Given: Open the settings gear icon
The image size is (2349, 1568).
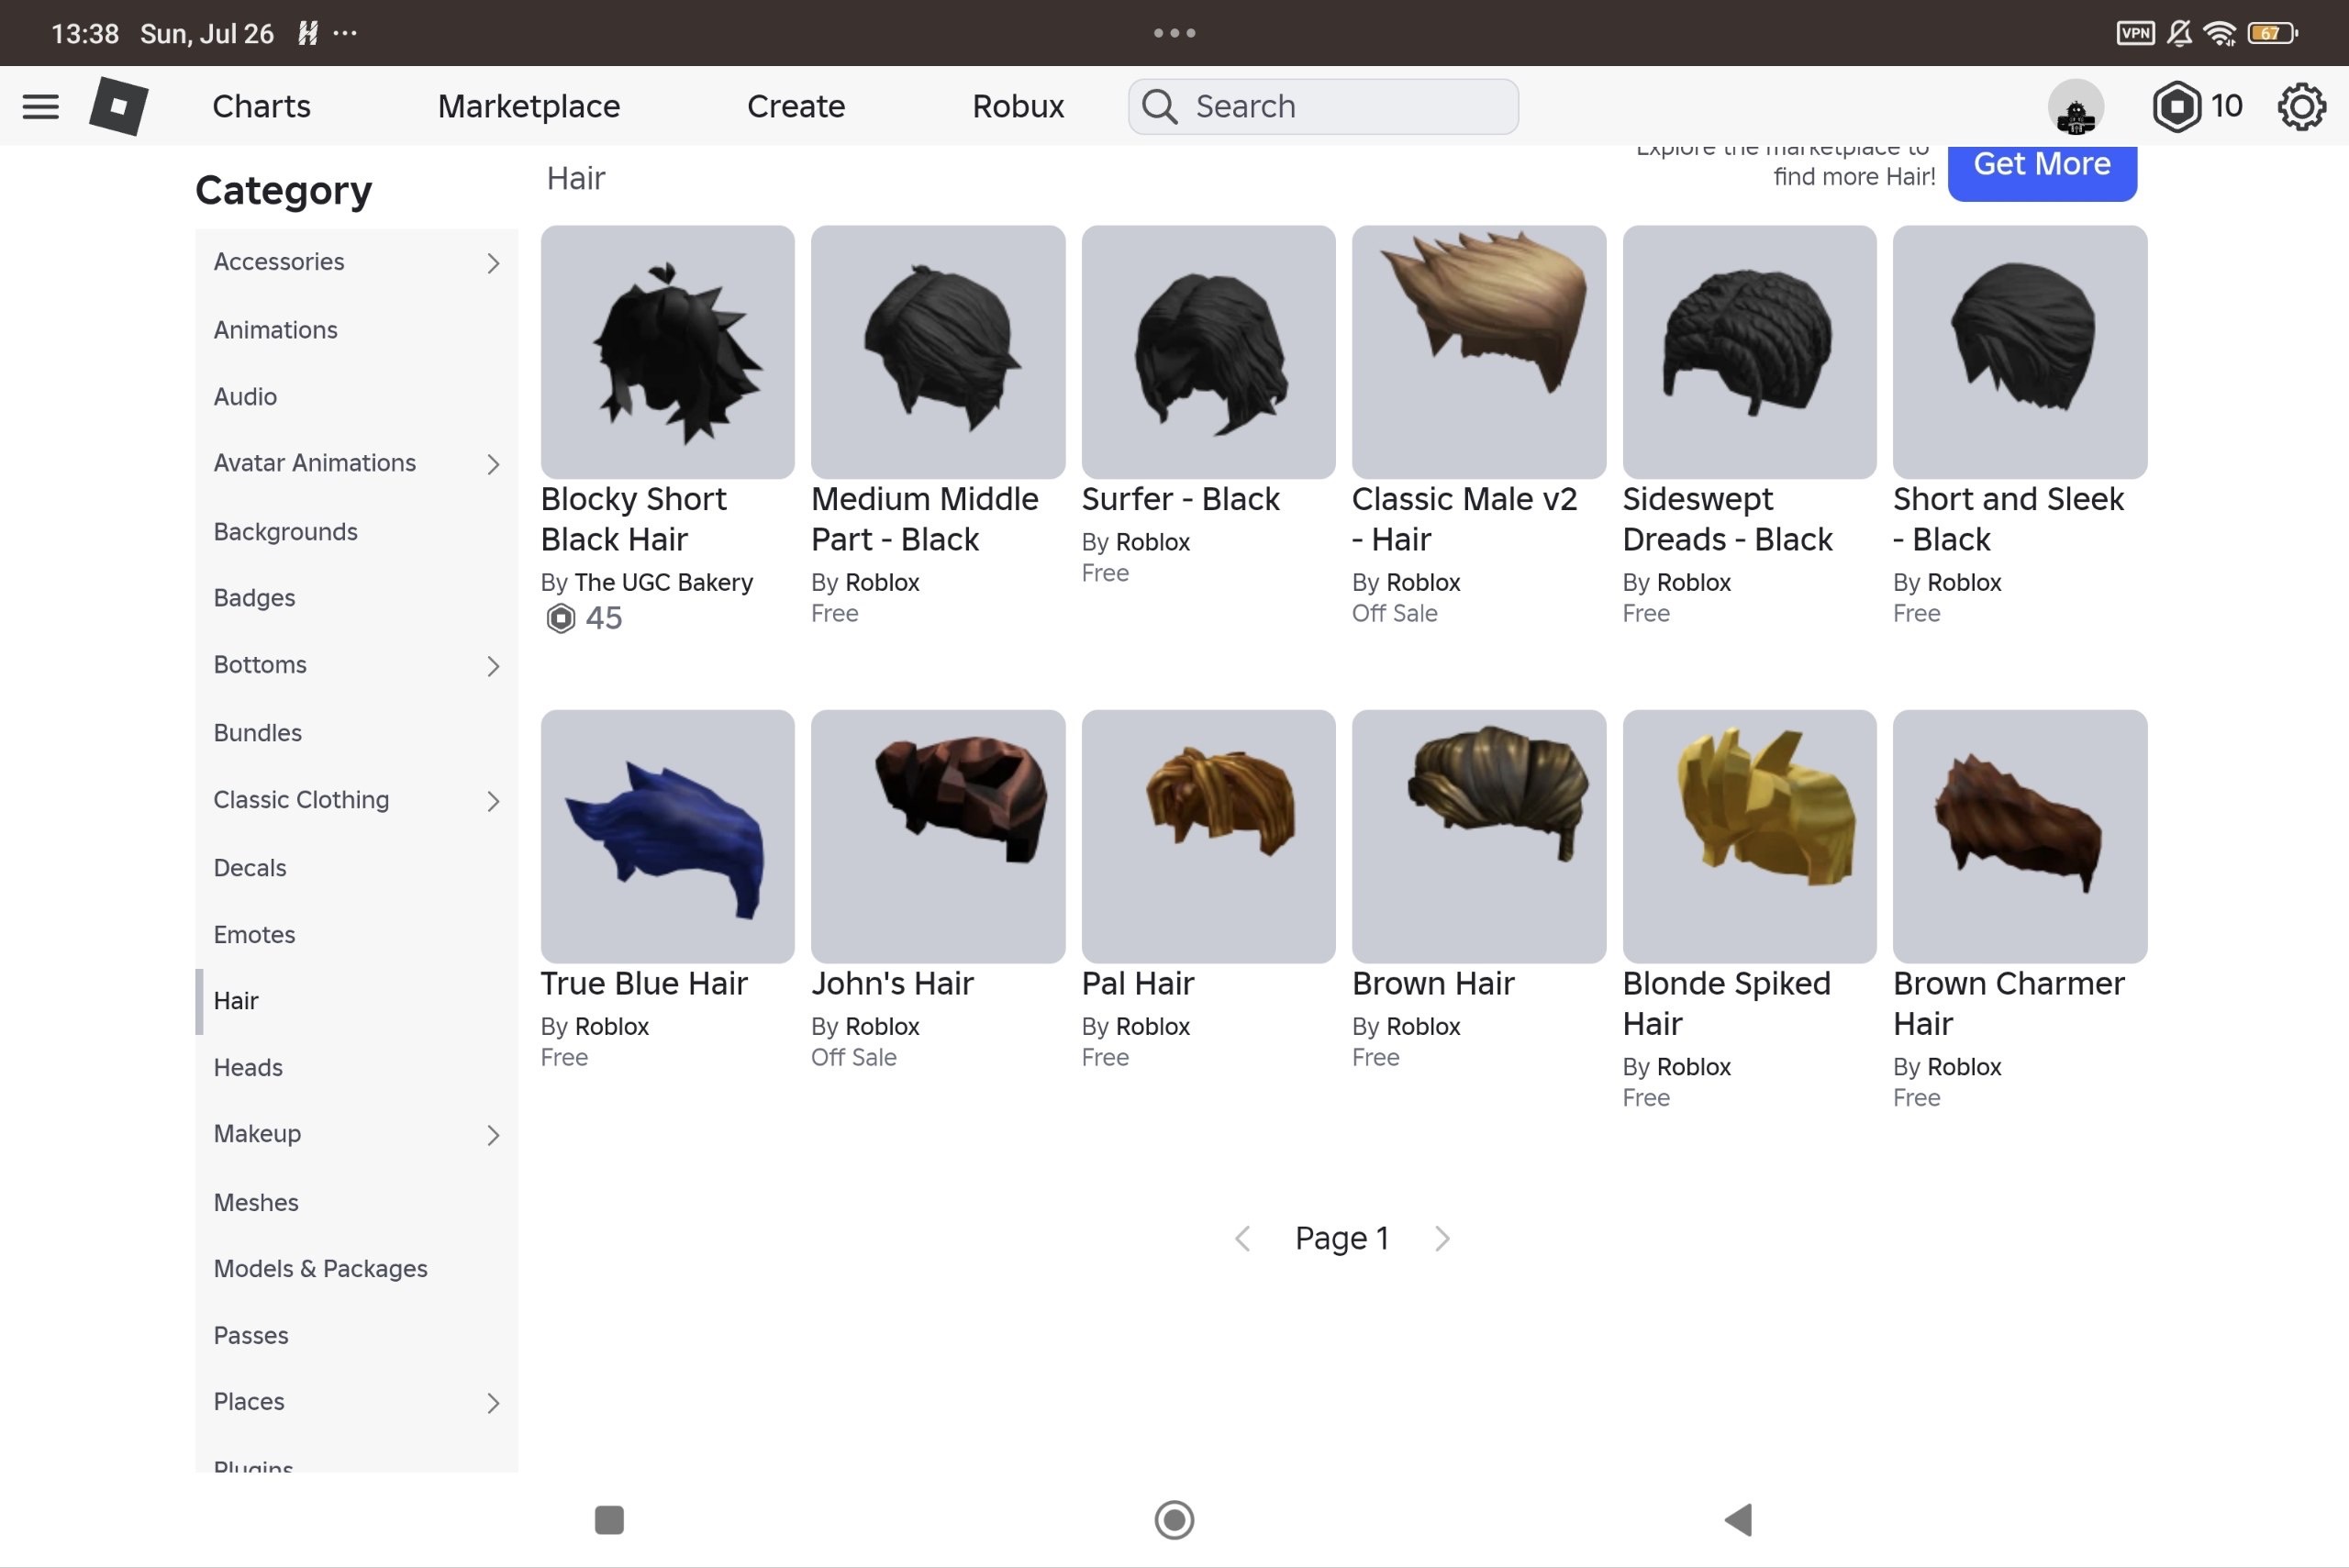Looking at the screenshot, I should (2301, 106).
